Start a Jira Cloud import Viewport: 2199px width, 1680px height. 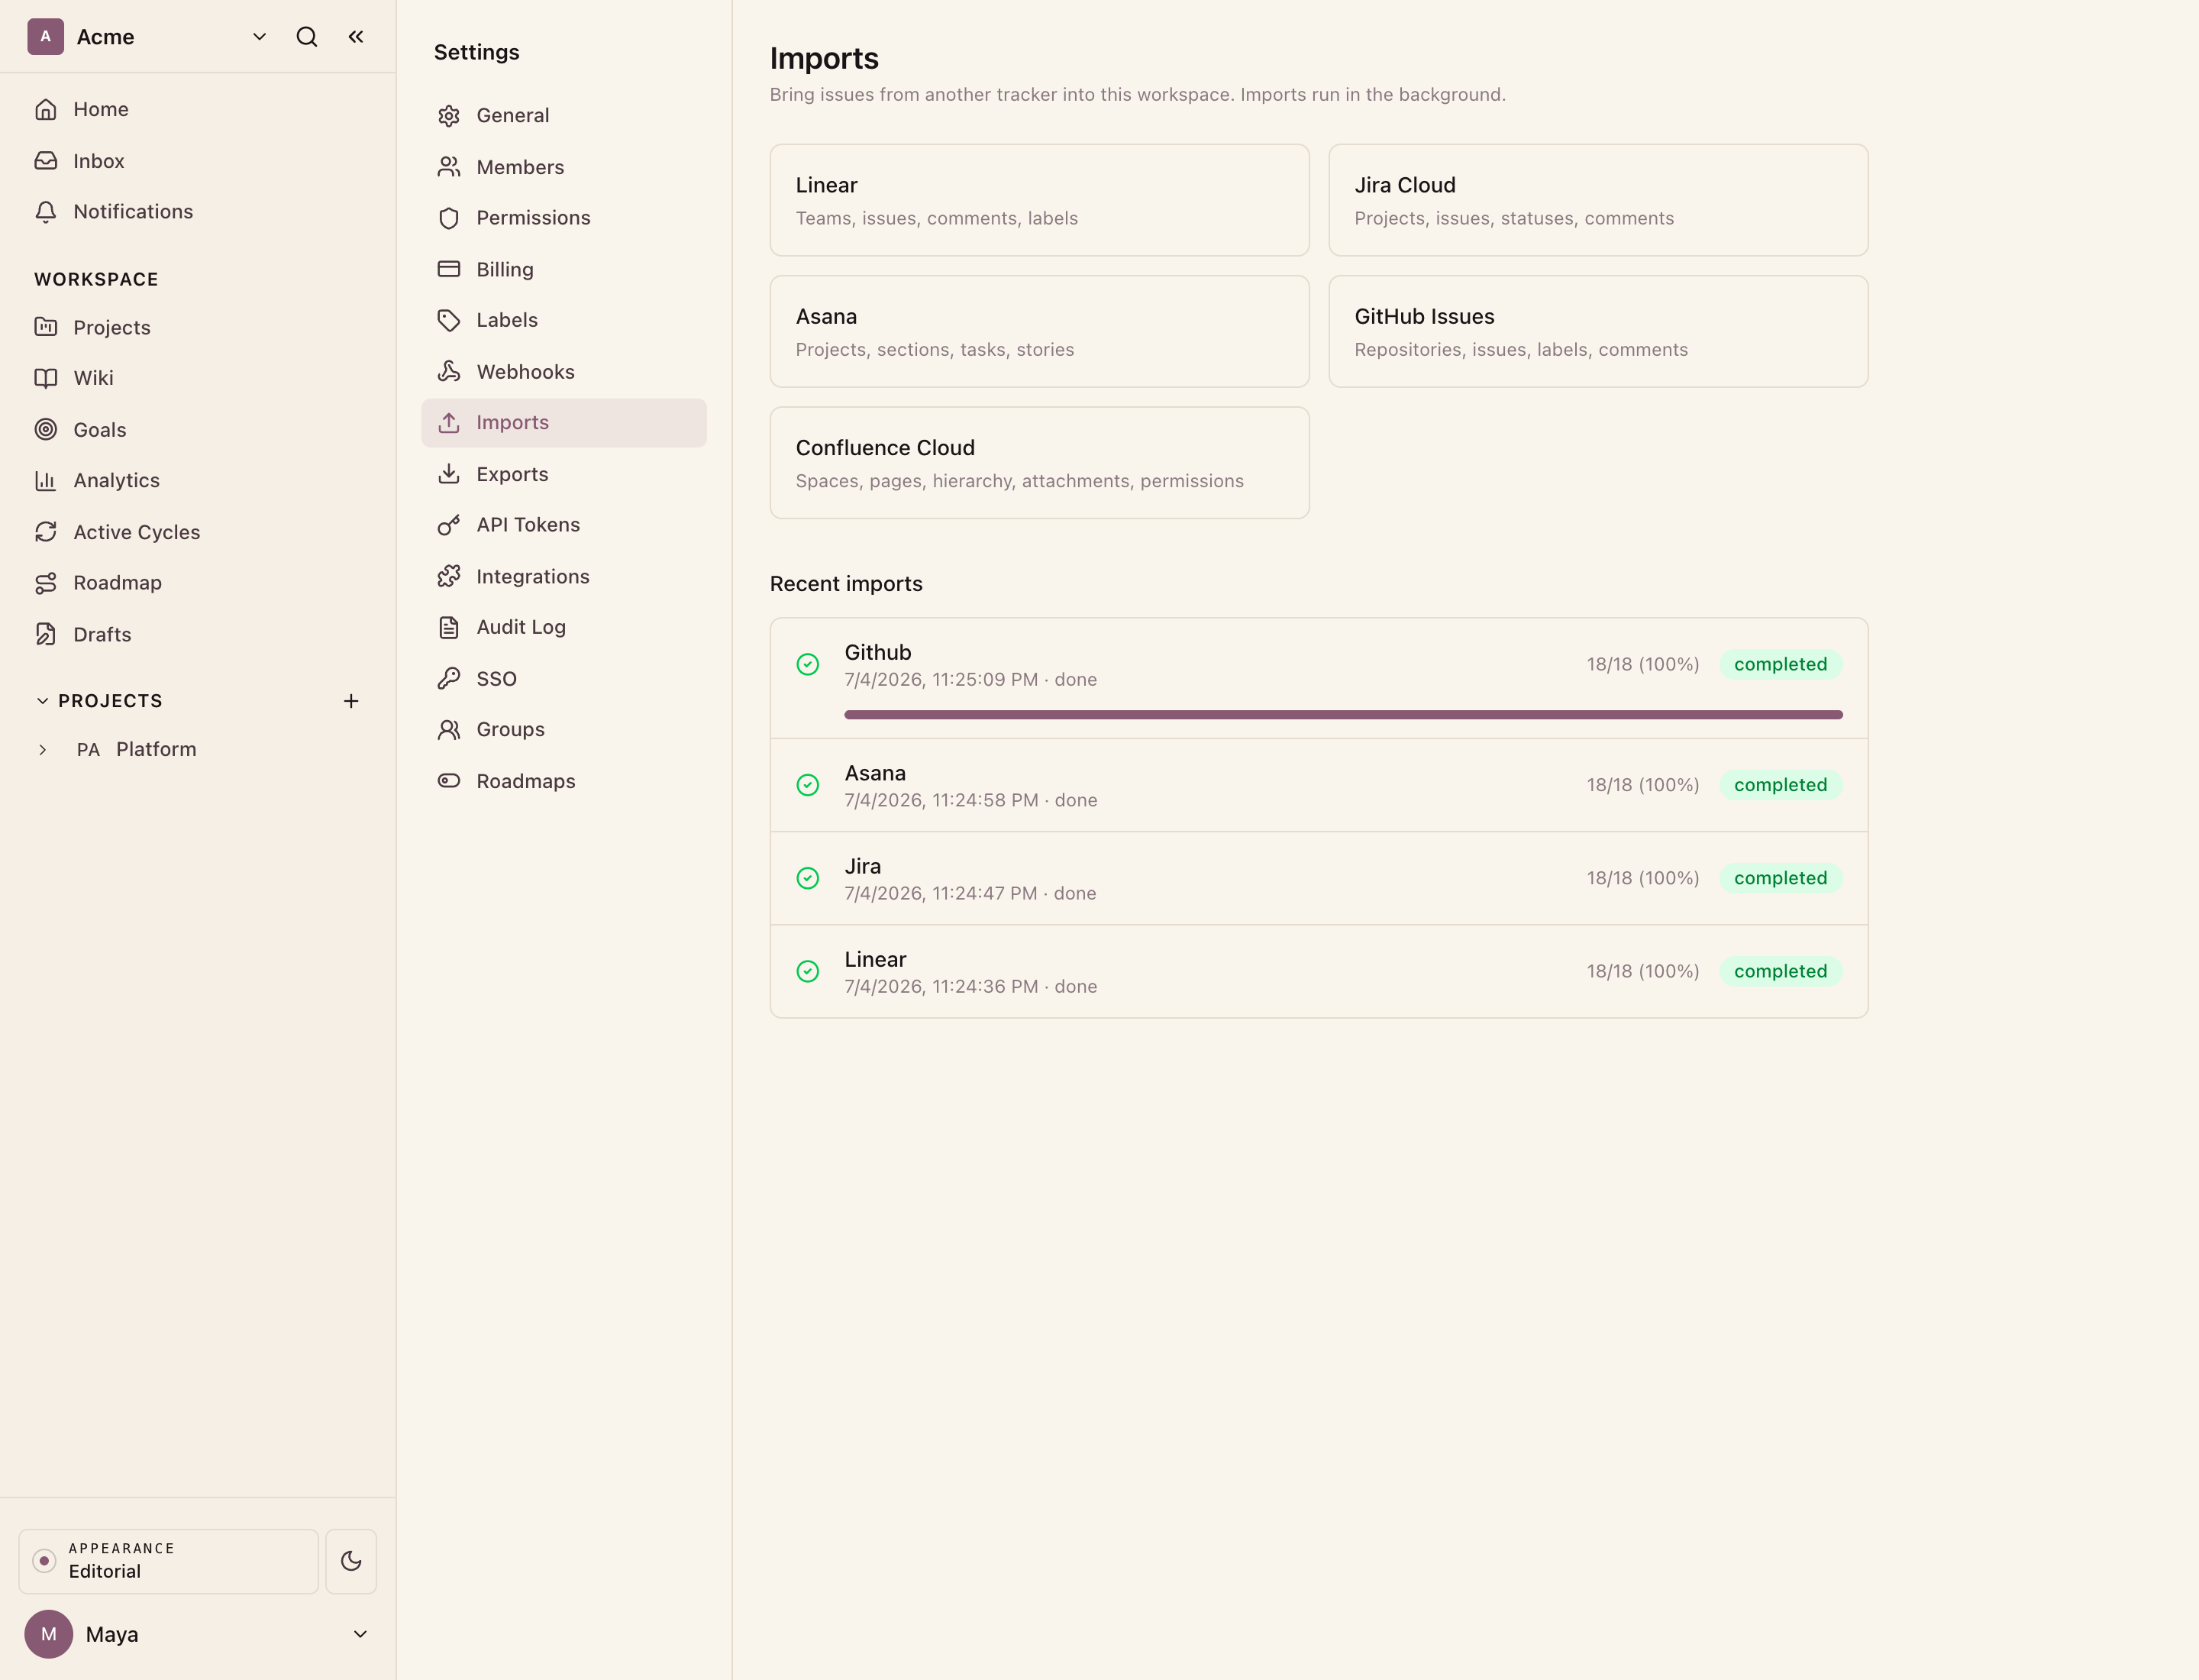tap(1598, 200)
